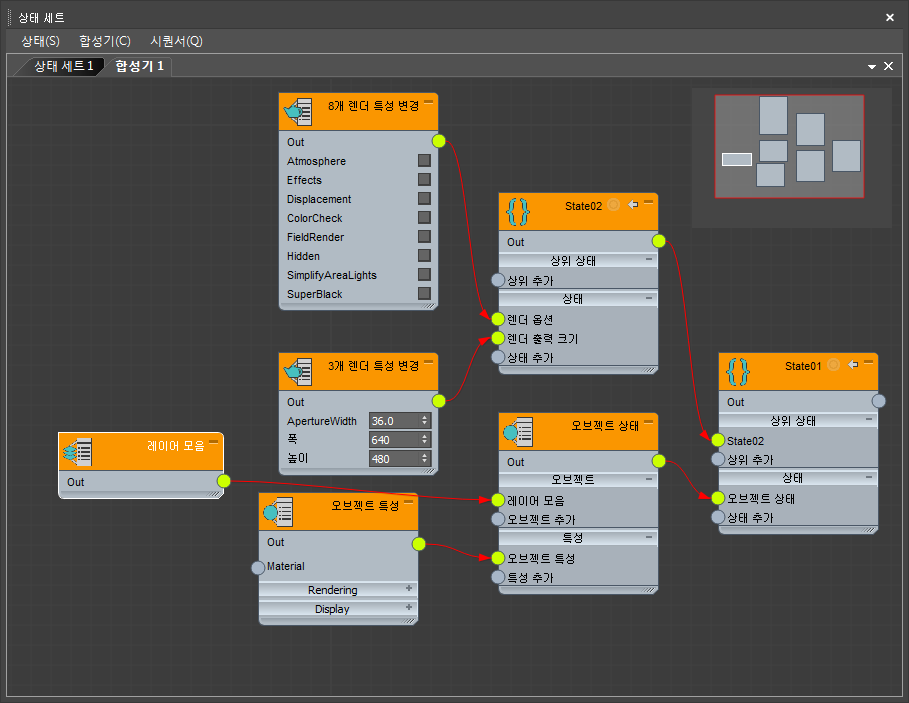Viewport: 909px width, 703px height.
Task: Select the 합성기 1 tab
Action: tap(139, 66)
